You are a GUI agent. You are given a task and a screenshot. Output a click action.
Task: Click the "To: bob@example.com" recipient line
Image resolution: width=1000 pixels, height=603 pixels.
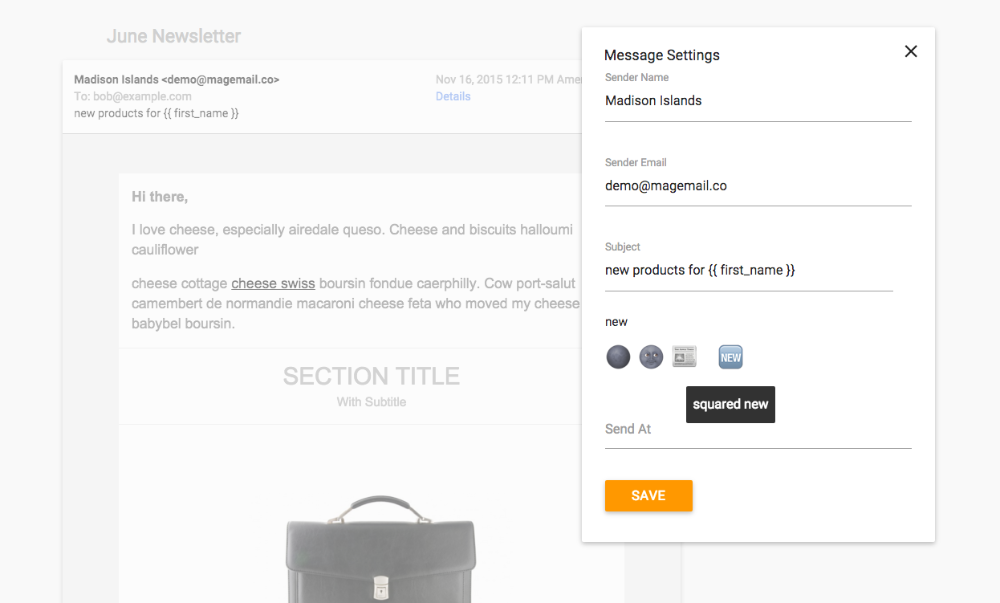tap(133, 97)
